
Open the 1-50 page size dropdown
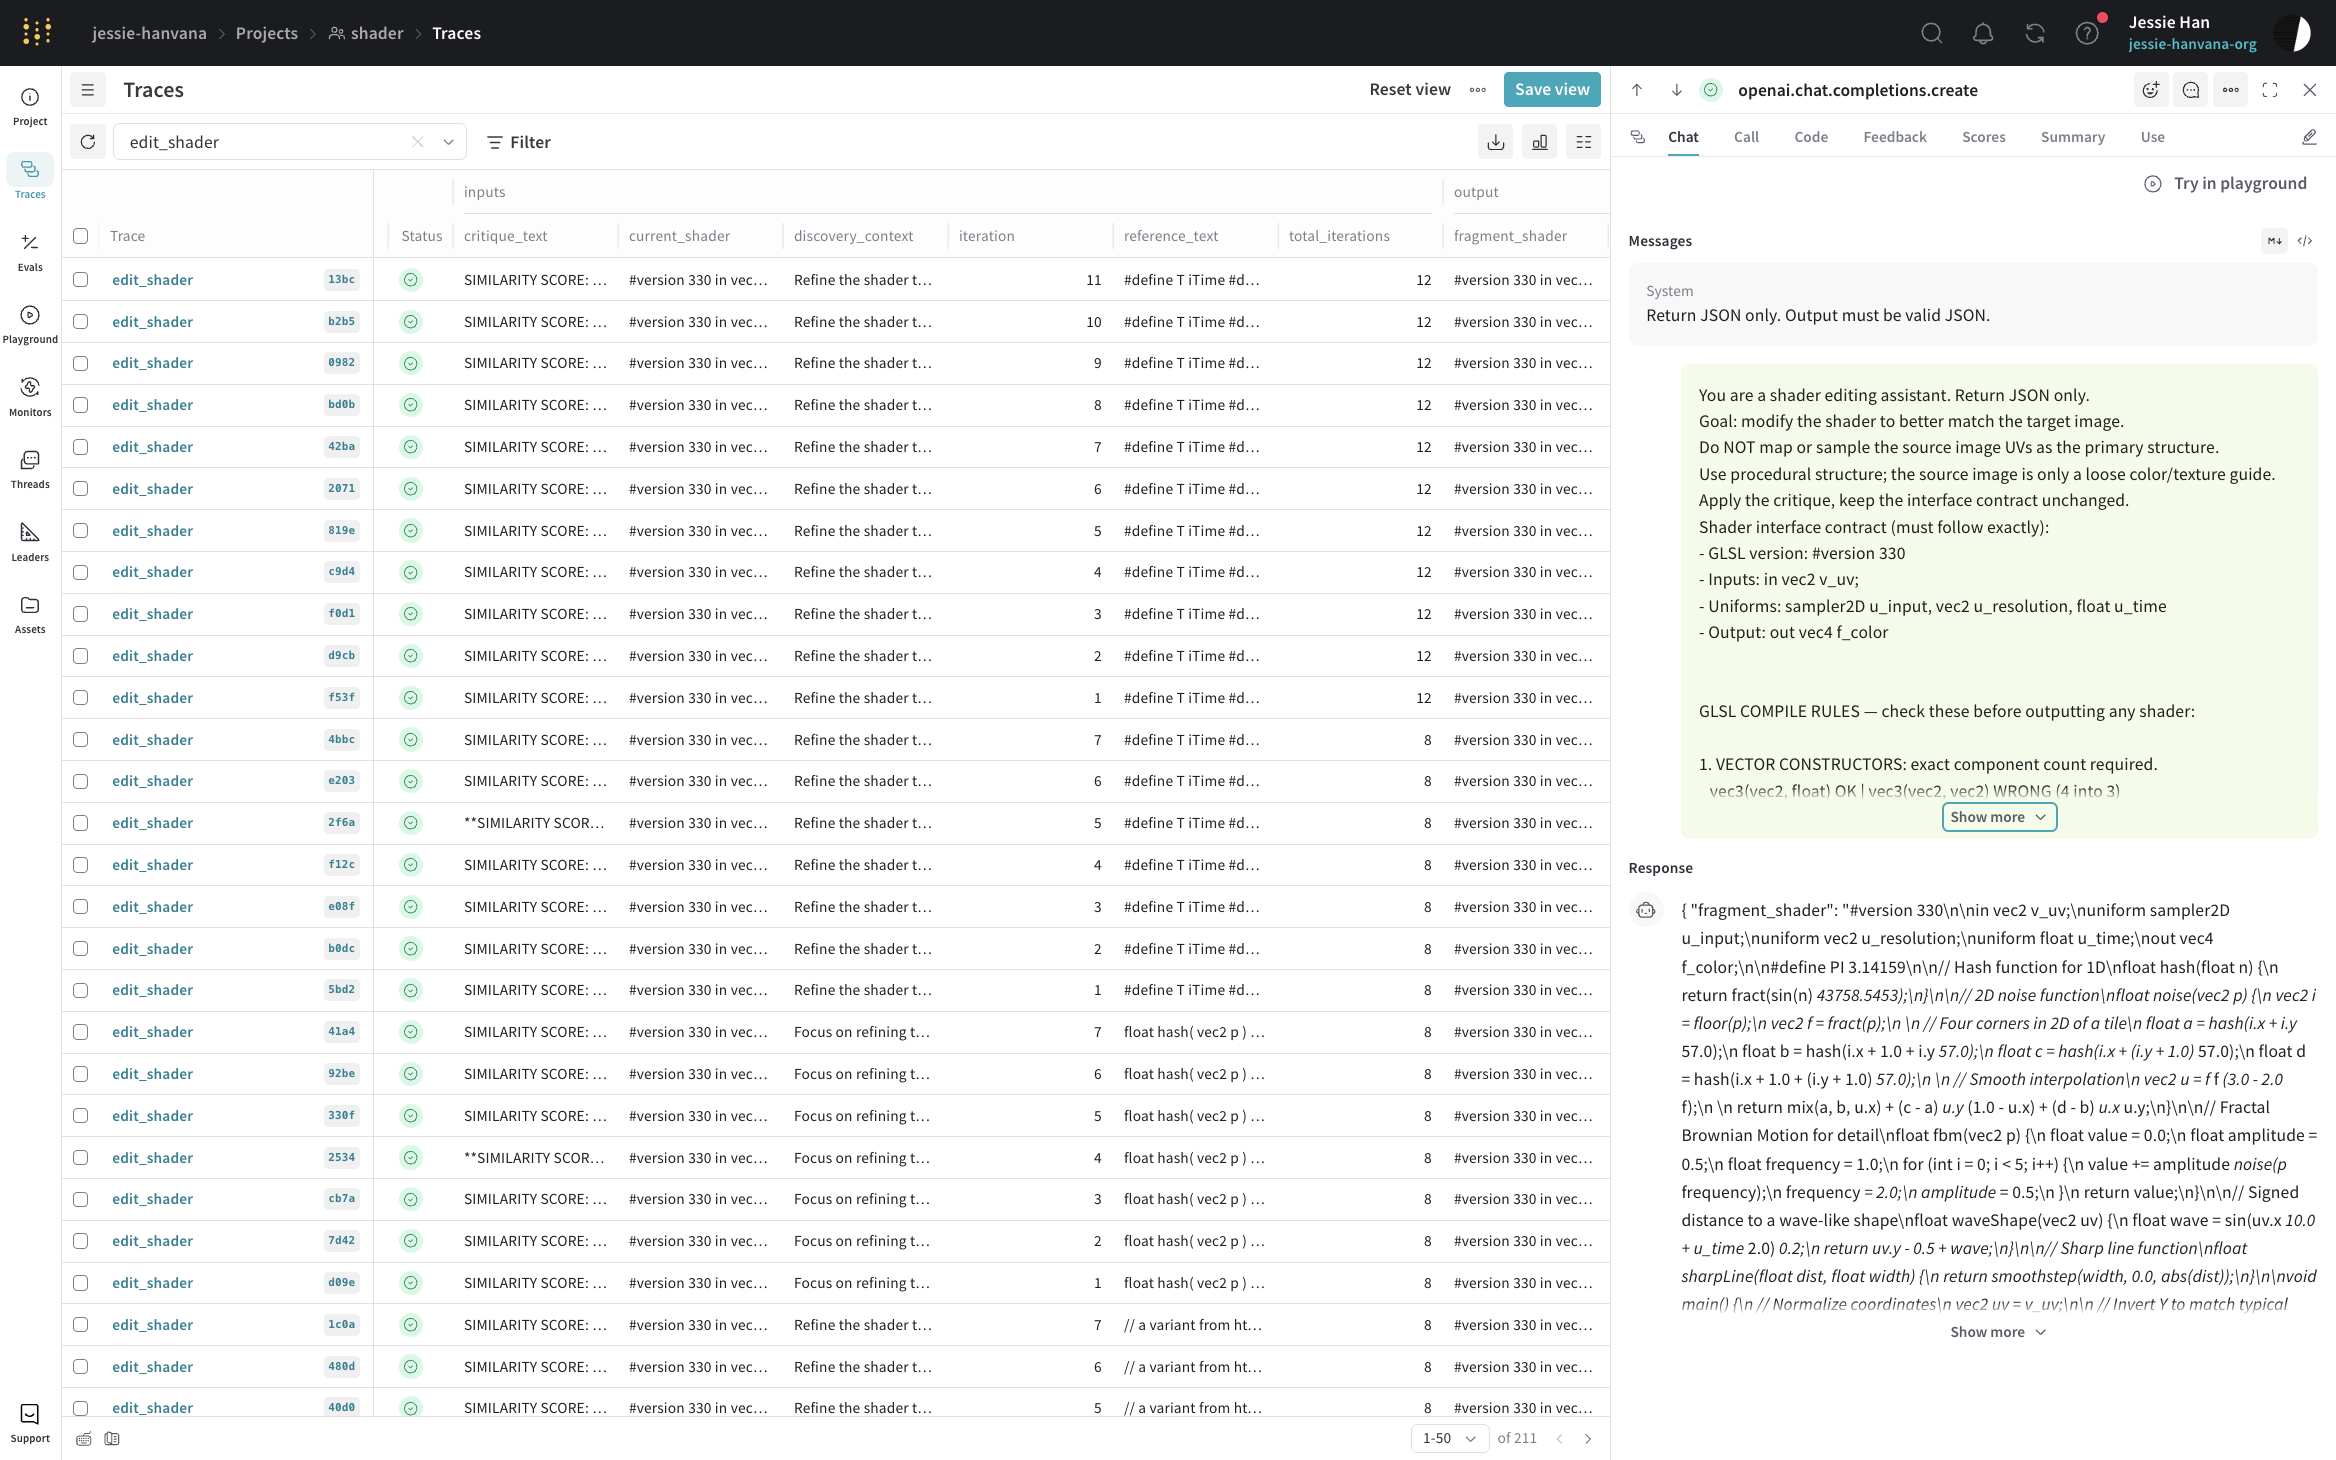click(1449, 1438)
